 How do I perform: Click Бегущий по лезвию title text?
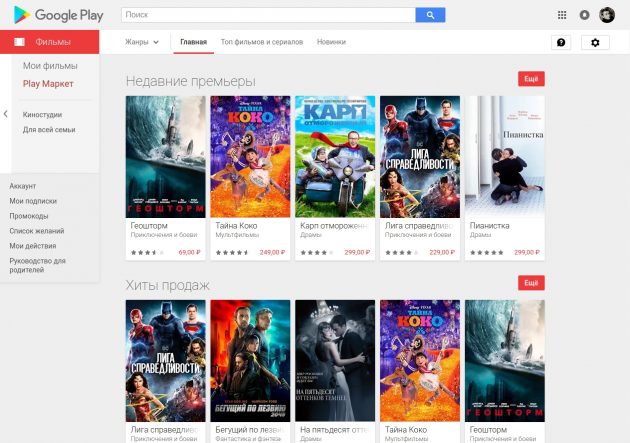[250, 430]
